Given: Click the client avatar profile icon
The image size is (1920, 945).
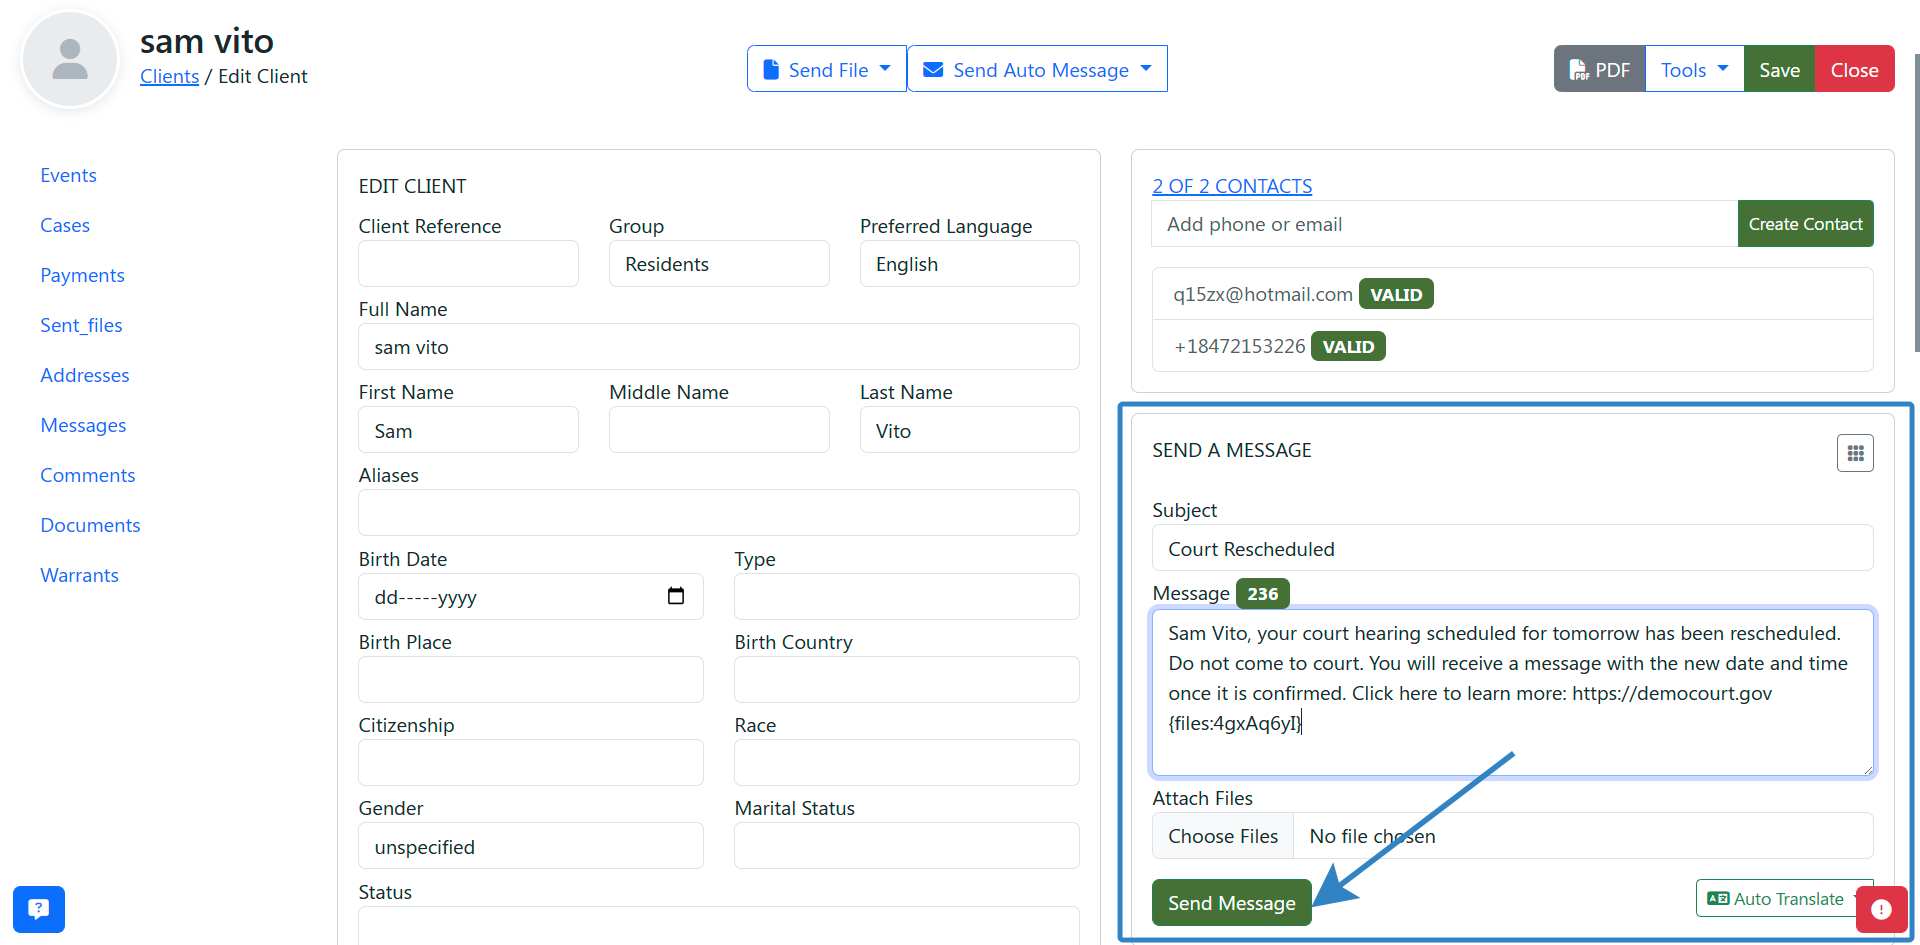Looking at the screenshot, I should [70, 60].
